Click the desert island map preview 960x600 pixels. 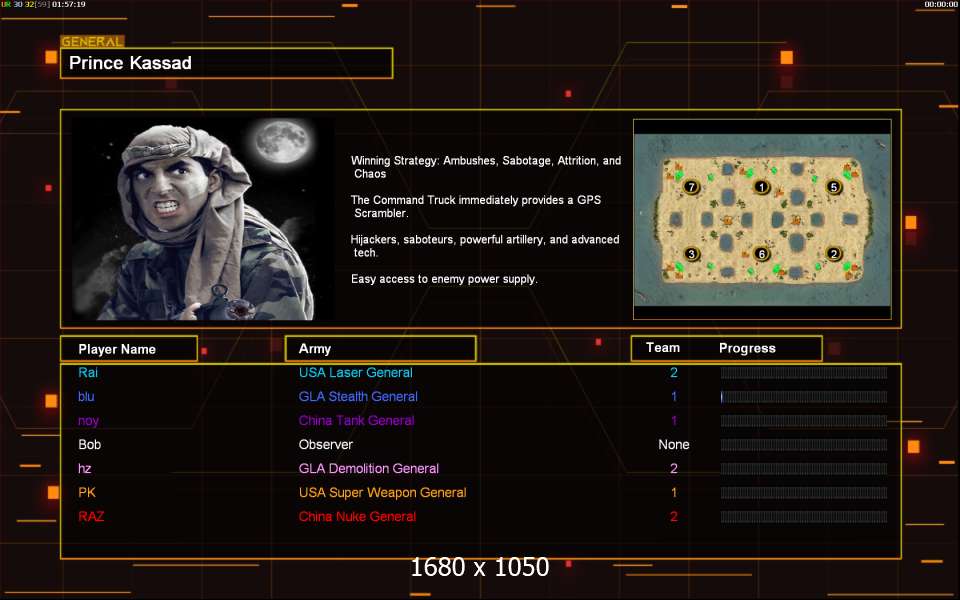click(x=762, y=220)
